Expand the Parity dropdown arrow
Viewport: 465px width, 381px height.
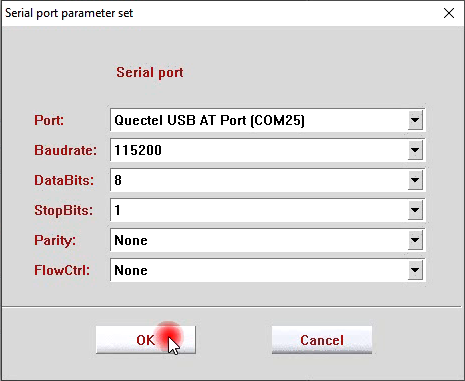(x=415, y=240)
